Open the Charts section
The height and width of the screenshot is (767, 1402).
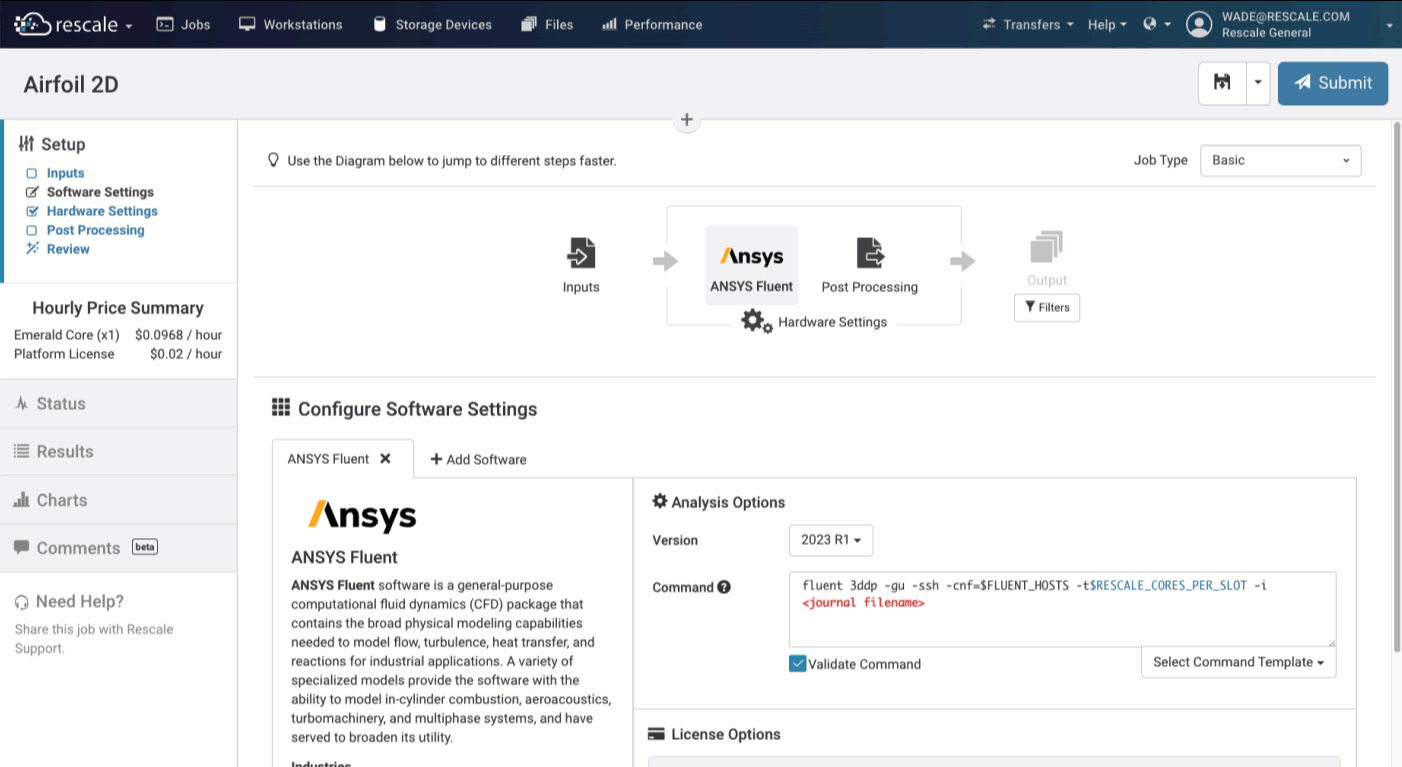tap(119, 500)
